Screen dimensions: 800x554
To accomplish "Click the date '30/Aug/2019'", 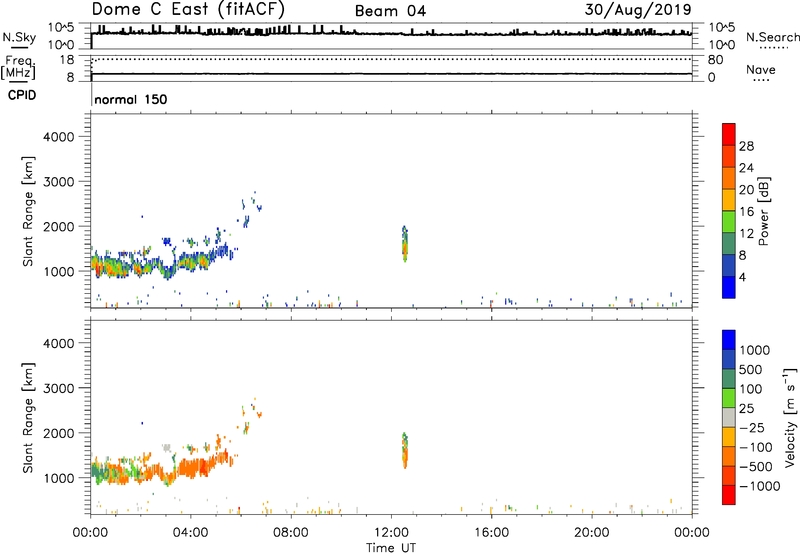I will 638,9.
